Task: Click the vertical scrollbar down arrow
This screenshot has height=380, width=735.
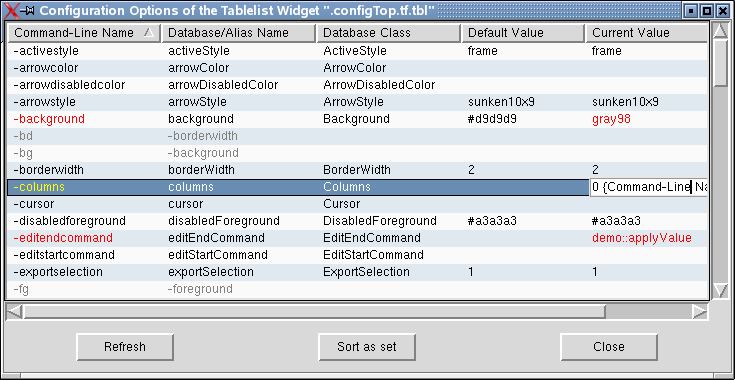Action: click(720, 290)
